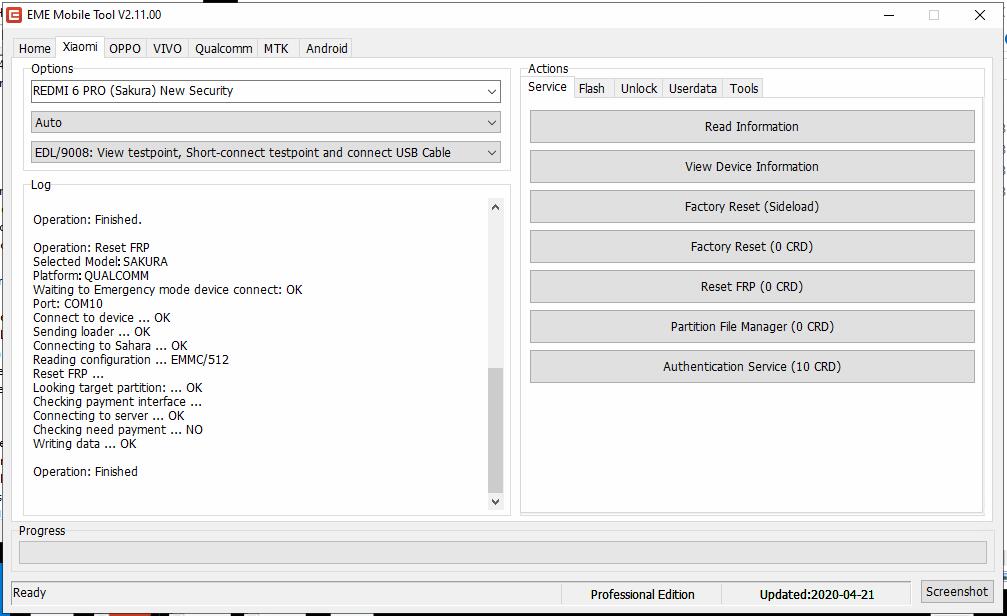Click the Updated:2020-04-21 status entry
This screenshot has height=616, width=1007.
pyautogui.click(x=817, y=594)
